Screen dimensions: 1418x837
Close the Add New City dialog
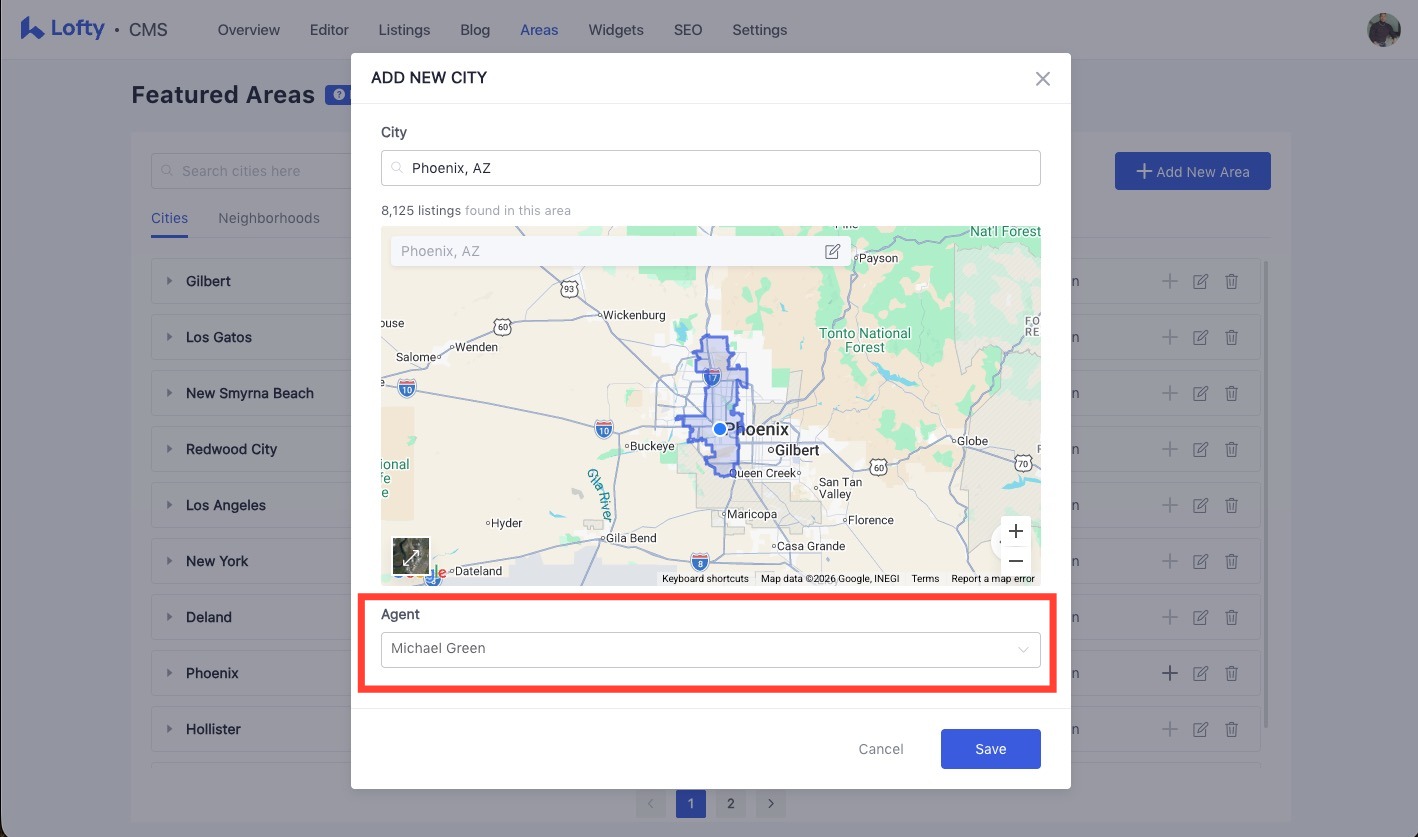1042,79
